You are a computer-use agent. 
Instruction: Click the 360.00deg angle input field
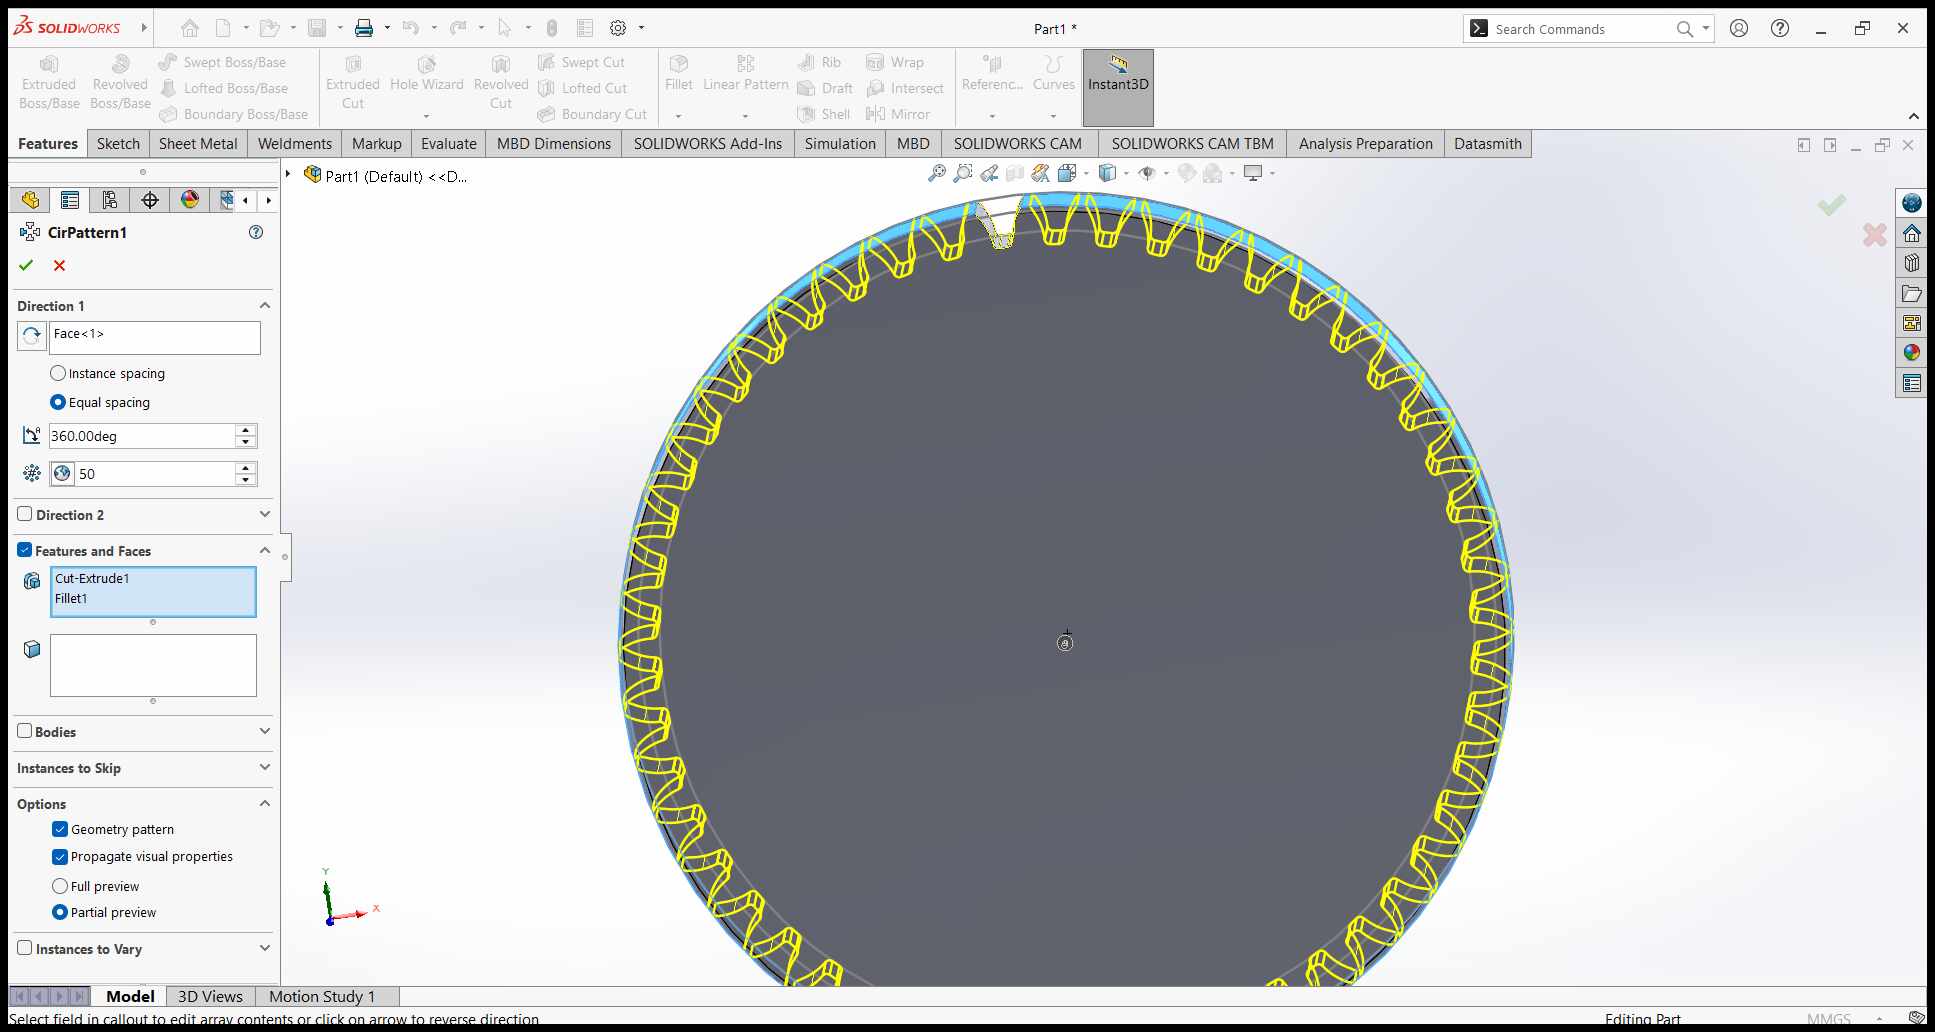point(142,436)
